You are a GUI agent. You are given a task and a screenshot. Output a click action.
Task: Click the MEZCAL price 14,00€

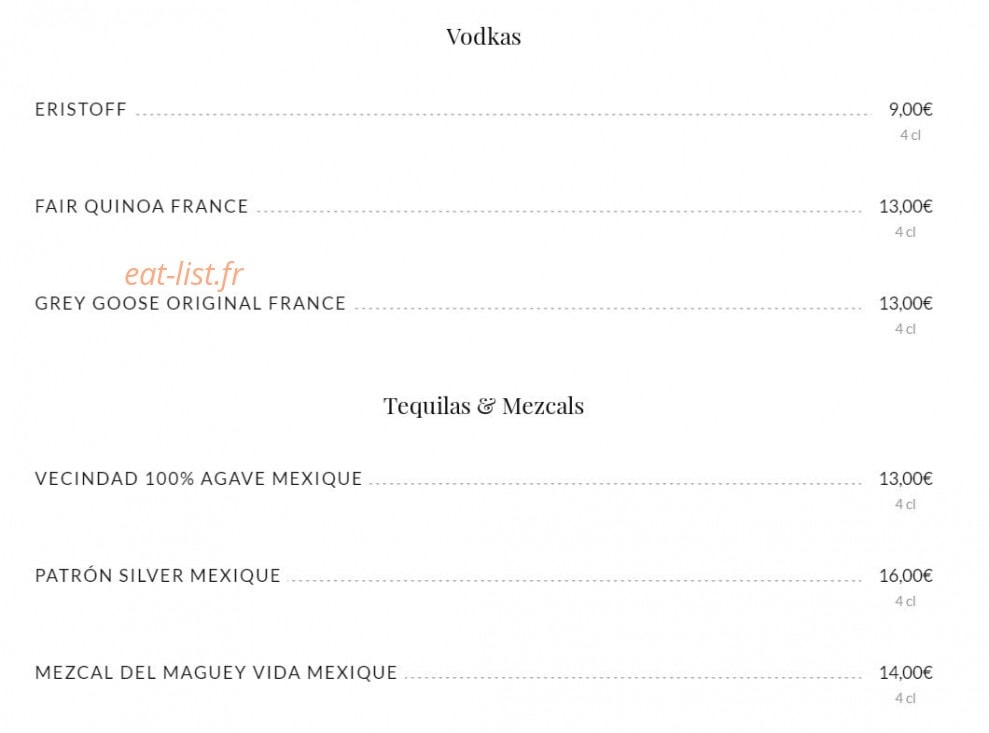(x=906, y=673)
